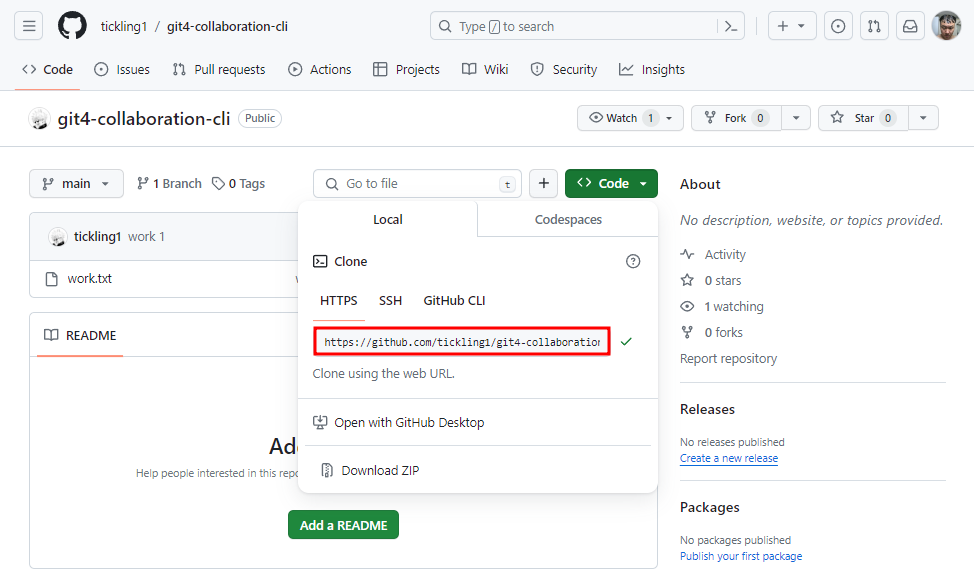Open the command palette icon in search bar
Screen dimensions: 974x582
coord(730,27)
